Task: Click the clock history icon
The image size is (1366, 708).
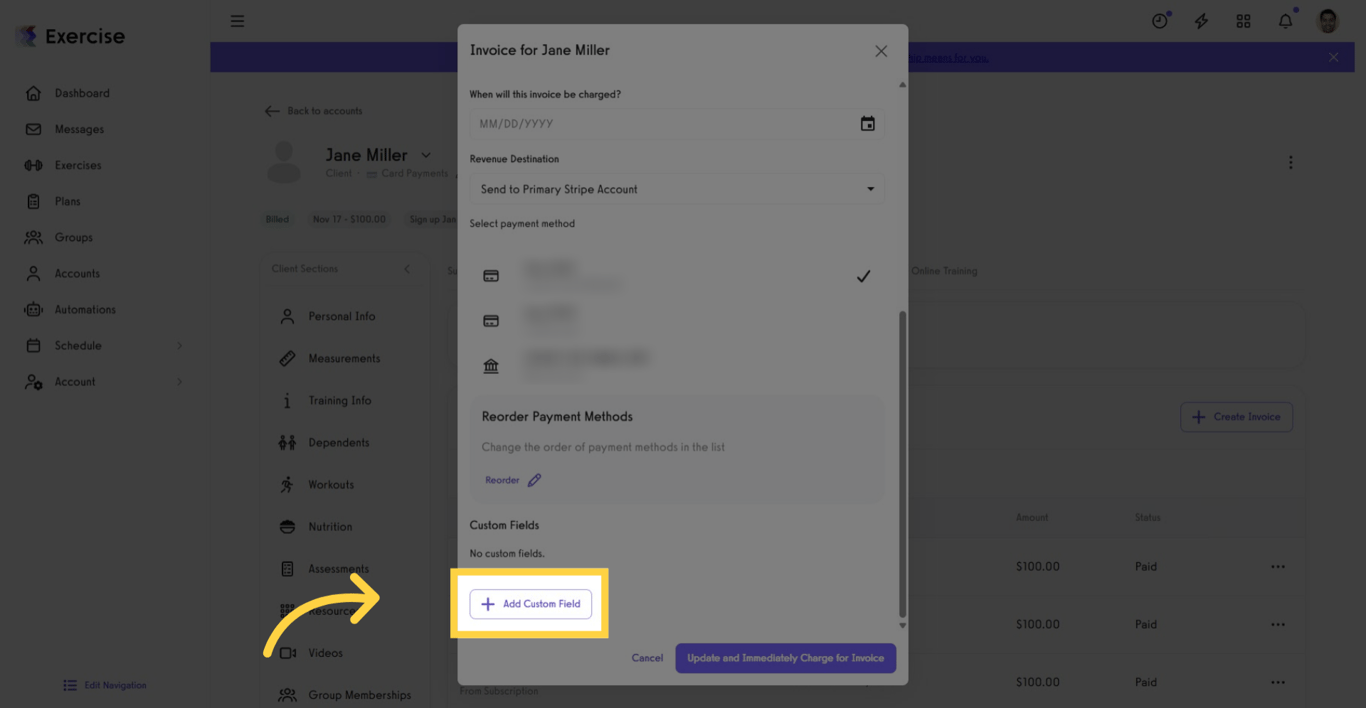Action: pyautogui.click(x=1159, y=20)
